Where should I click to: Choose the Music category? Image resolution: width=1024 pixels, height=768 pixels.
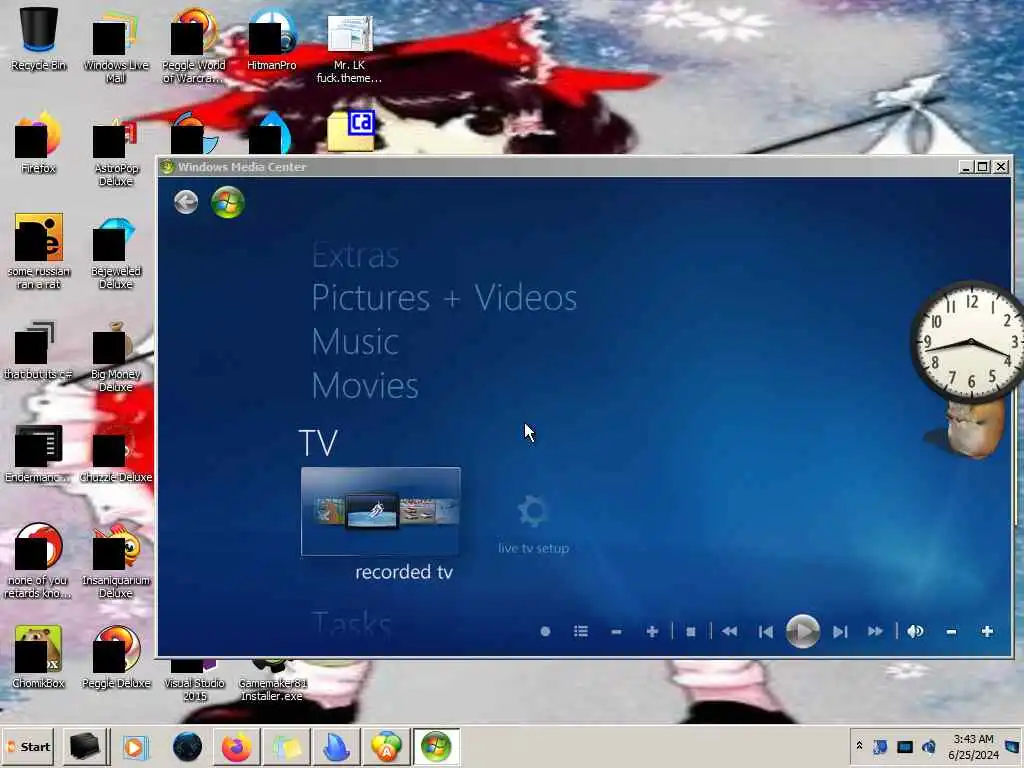[355, 342]
